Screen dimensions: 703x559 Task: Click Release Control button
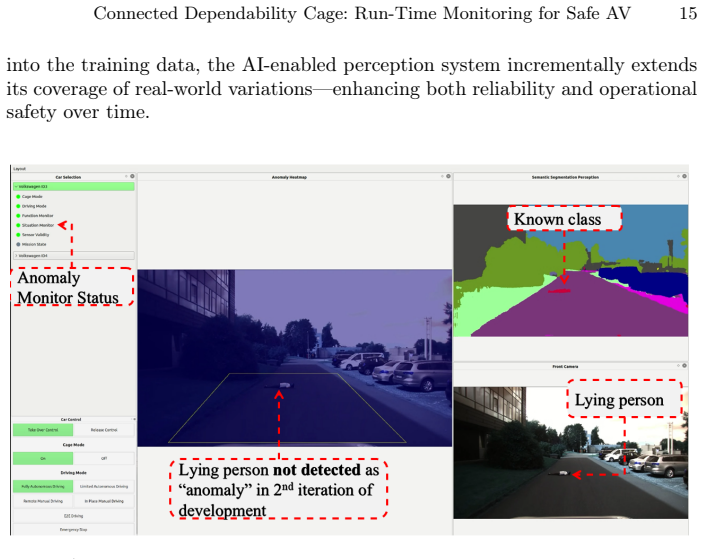(104, 430)
